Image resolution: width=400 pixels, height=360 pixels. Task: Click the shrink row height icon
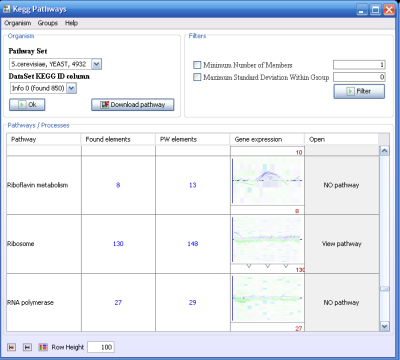coord(11,347)
